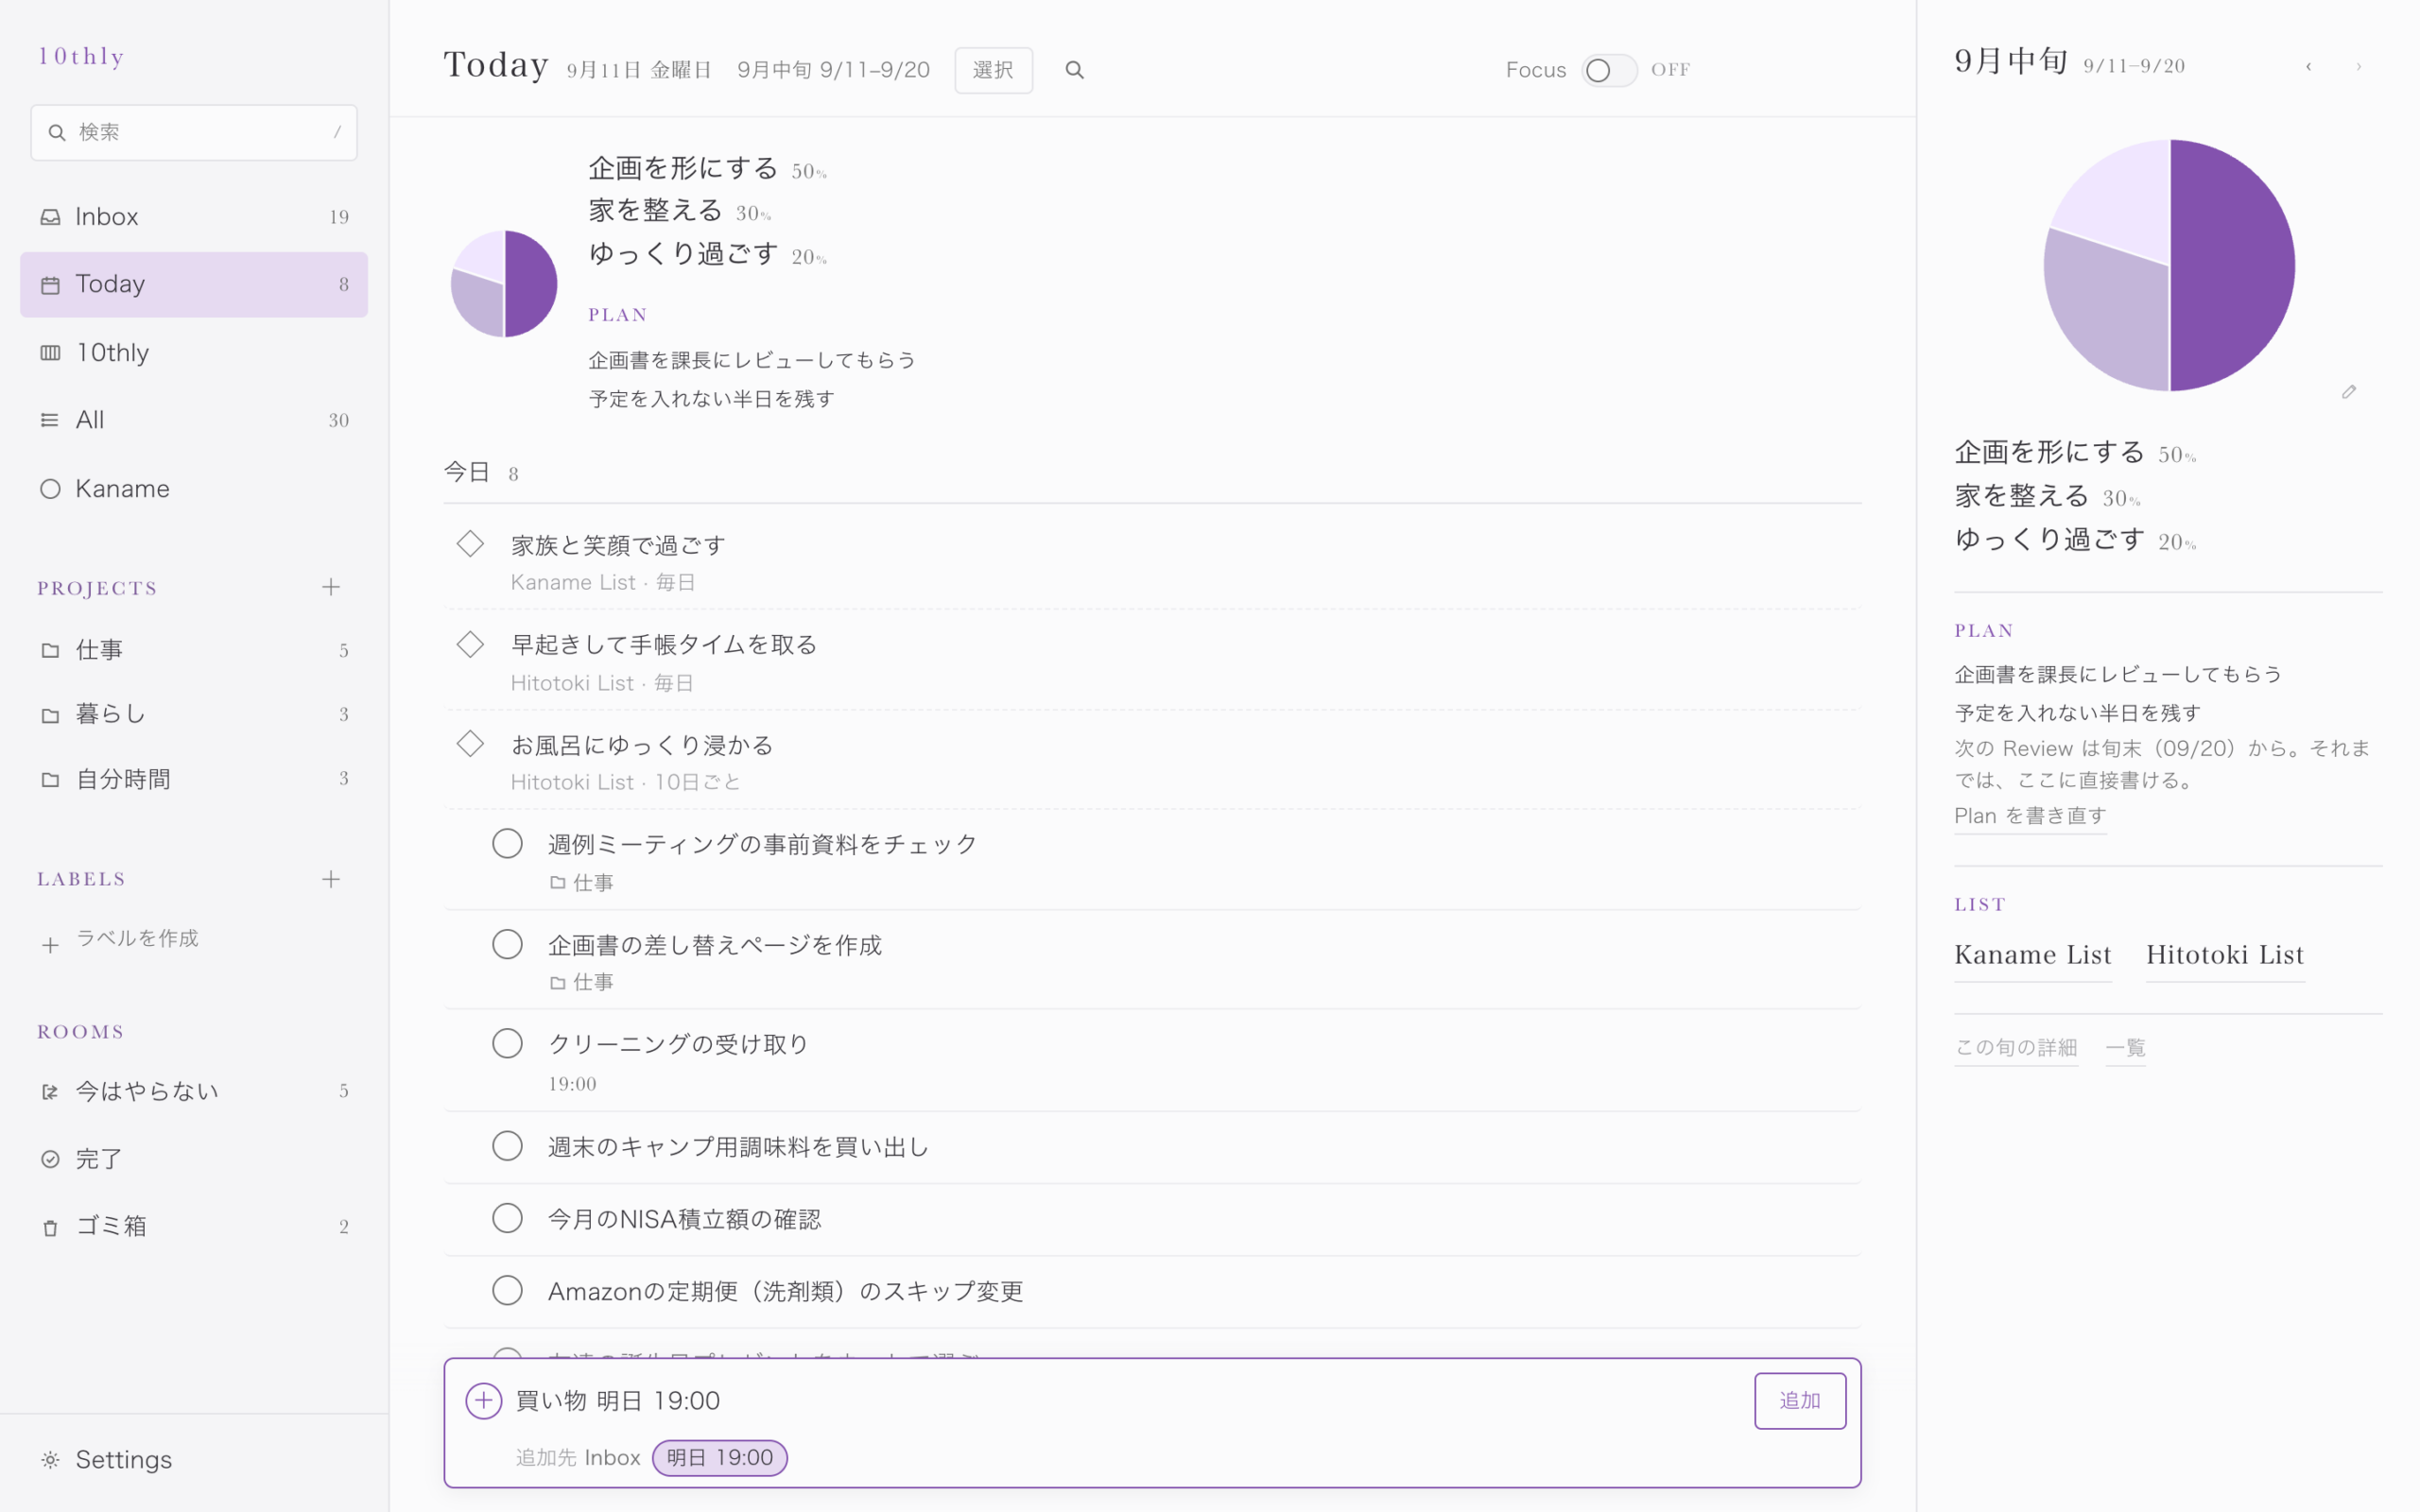Complete task クリーニングの受け取り

507,1044
